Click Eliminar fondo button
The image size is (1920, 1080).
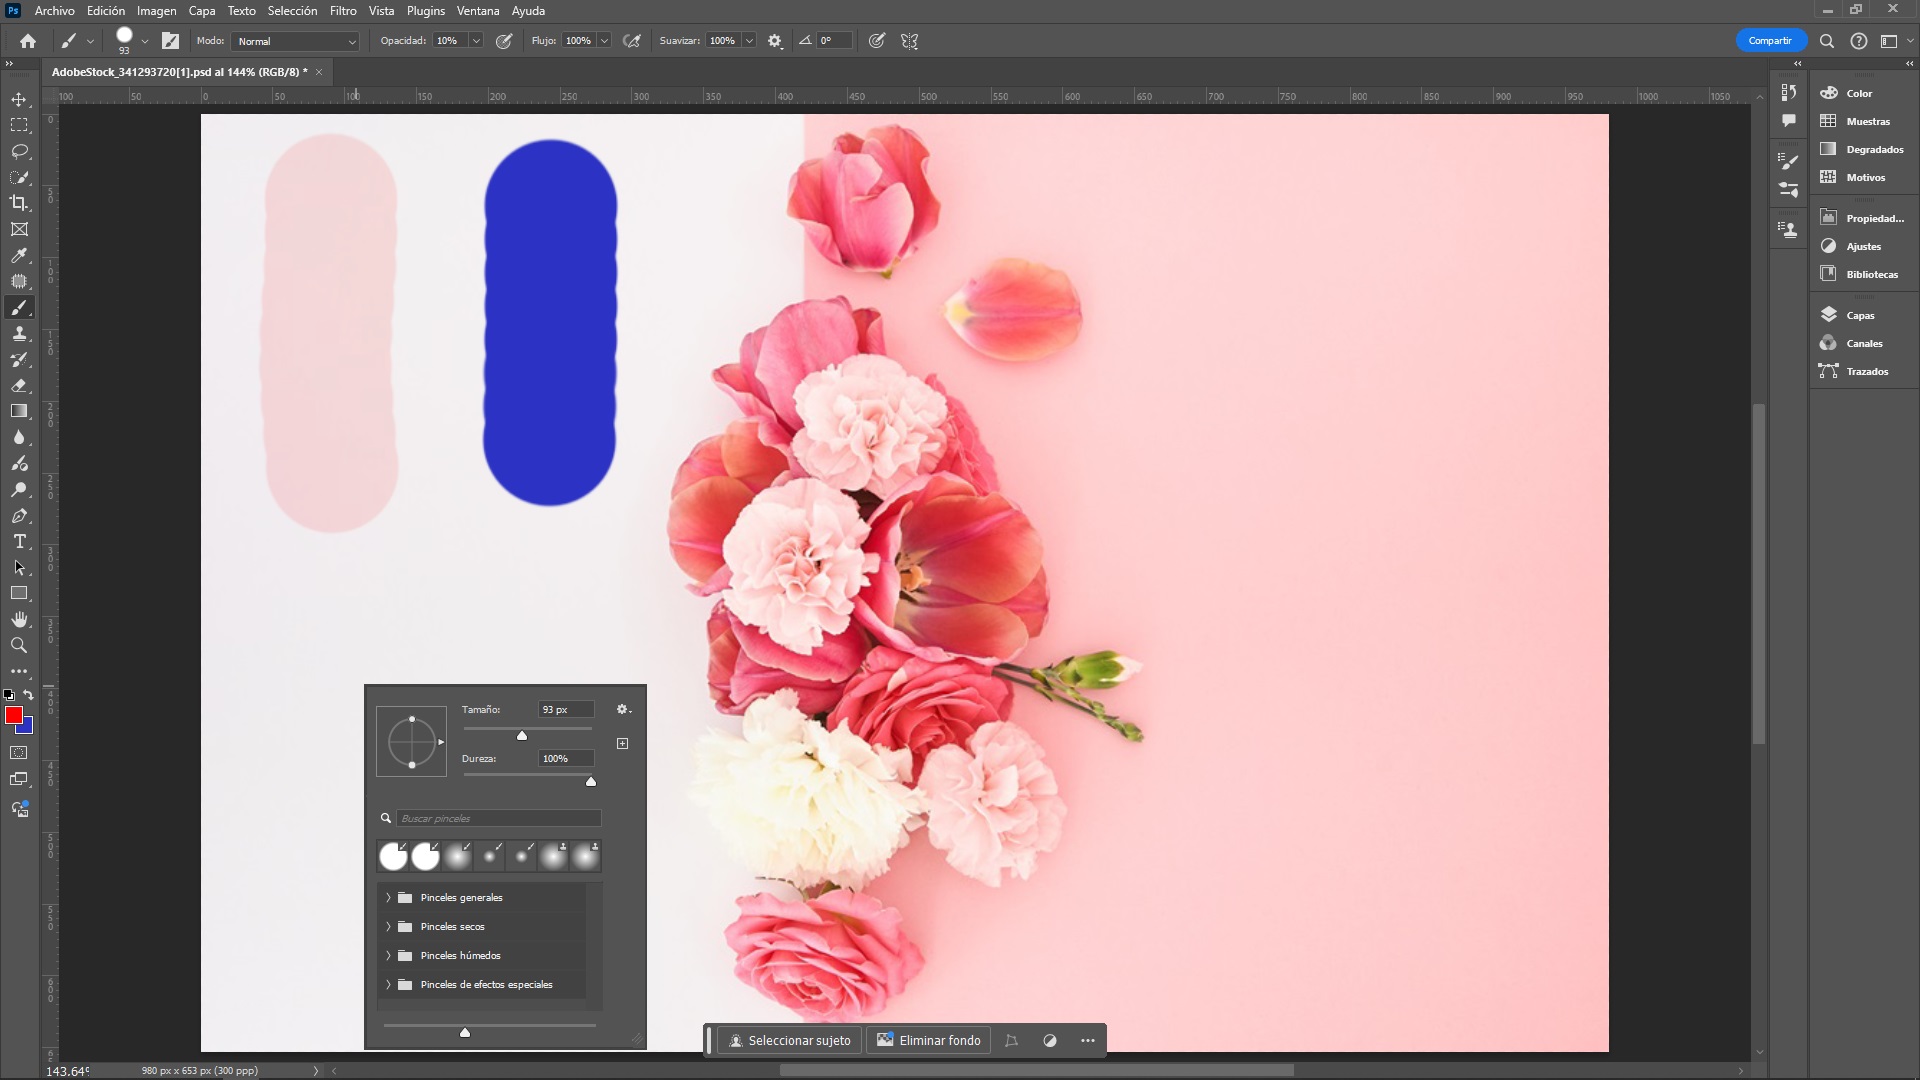929,1041
